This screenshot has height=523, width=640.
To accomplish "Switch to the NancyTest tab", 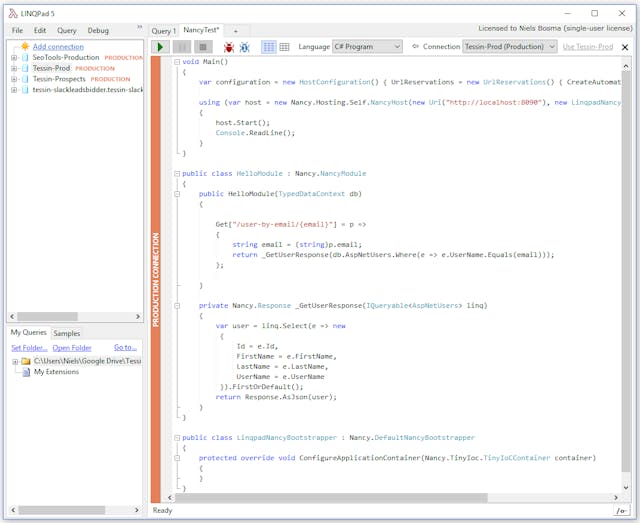I will (x=201, y=30).
